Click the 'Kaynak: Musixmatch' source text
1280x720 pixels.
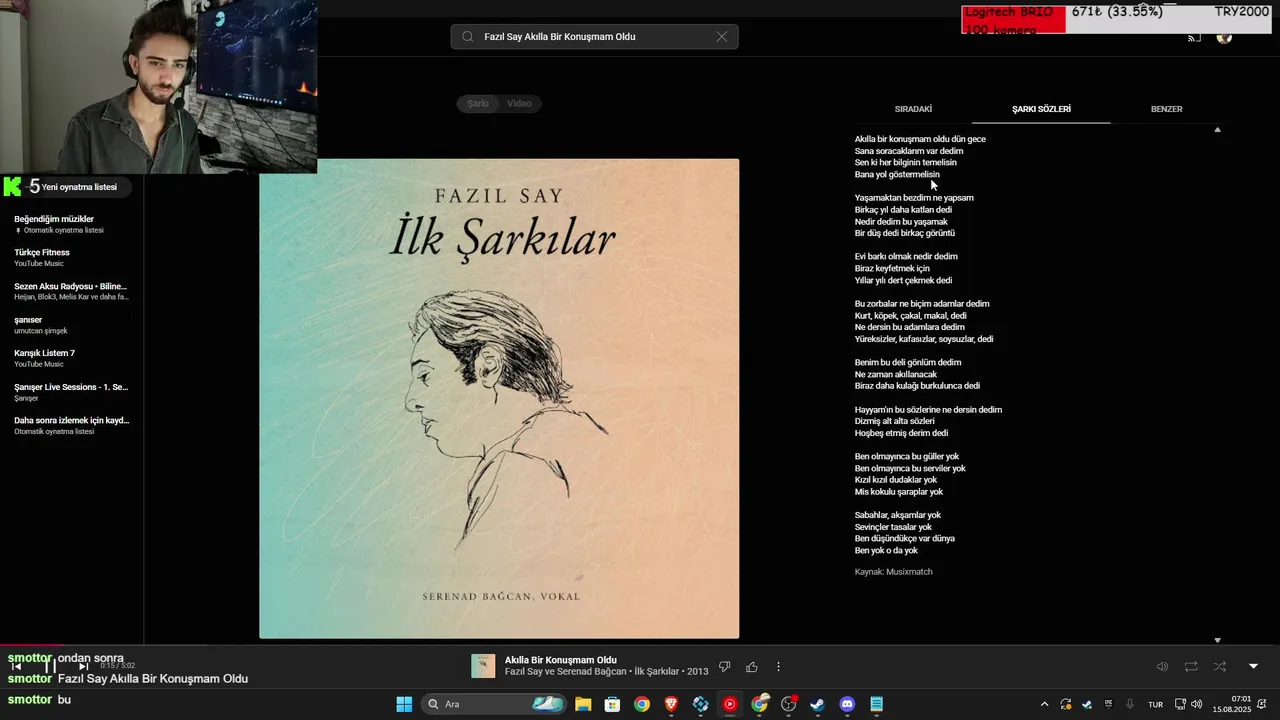[x=893, y=572]
